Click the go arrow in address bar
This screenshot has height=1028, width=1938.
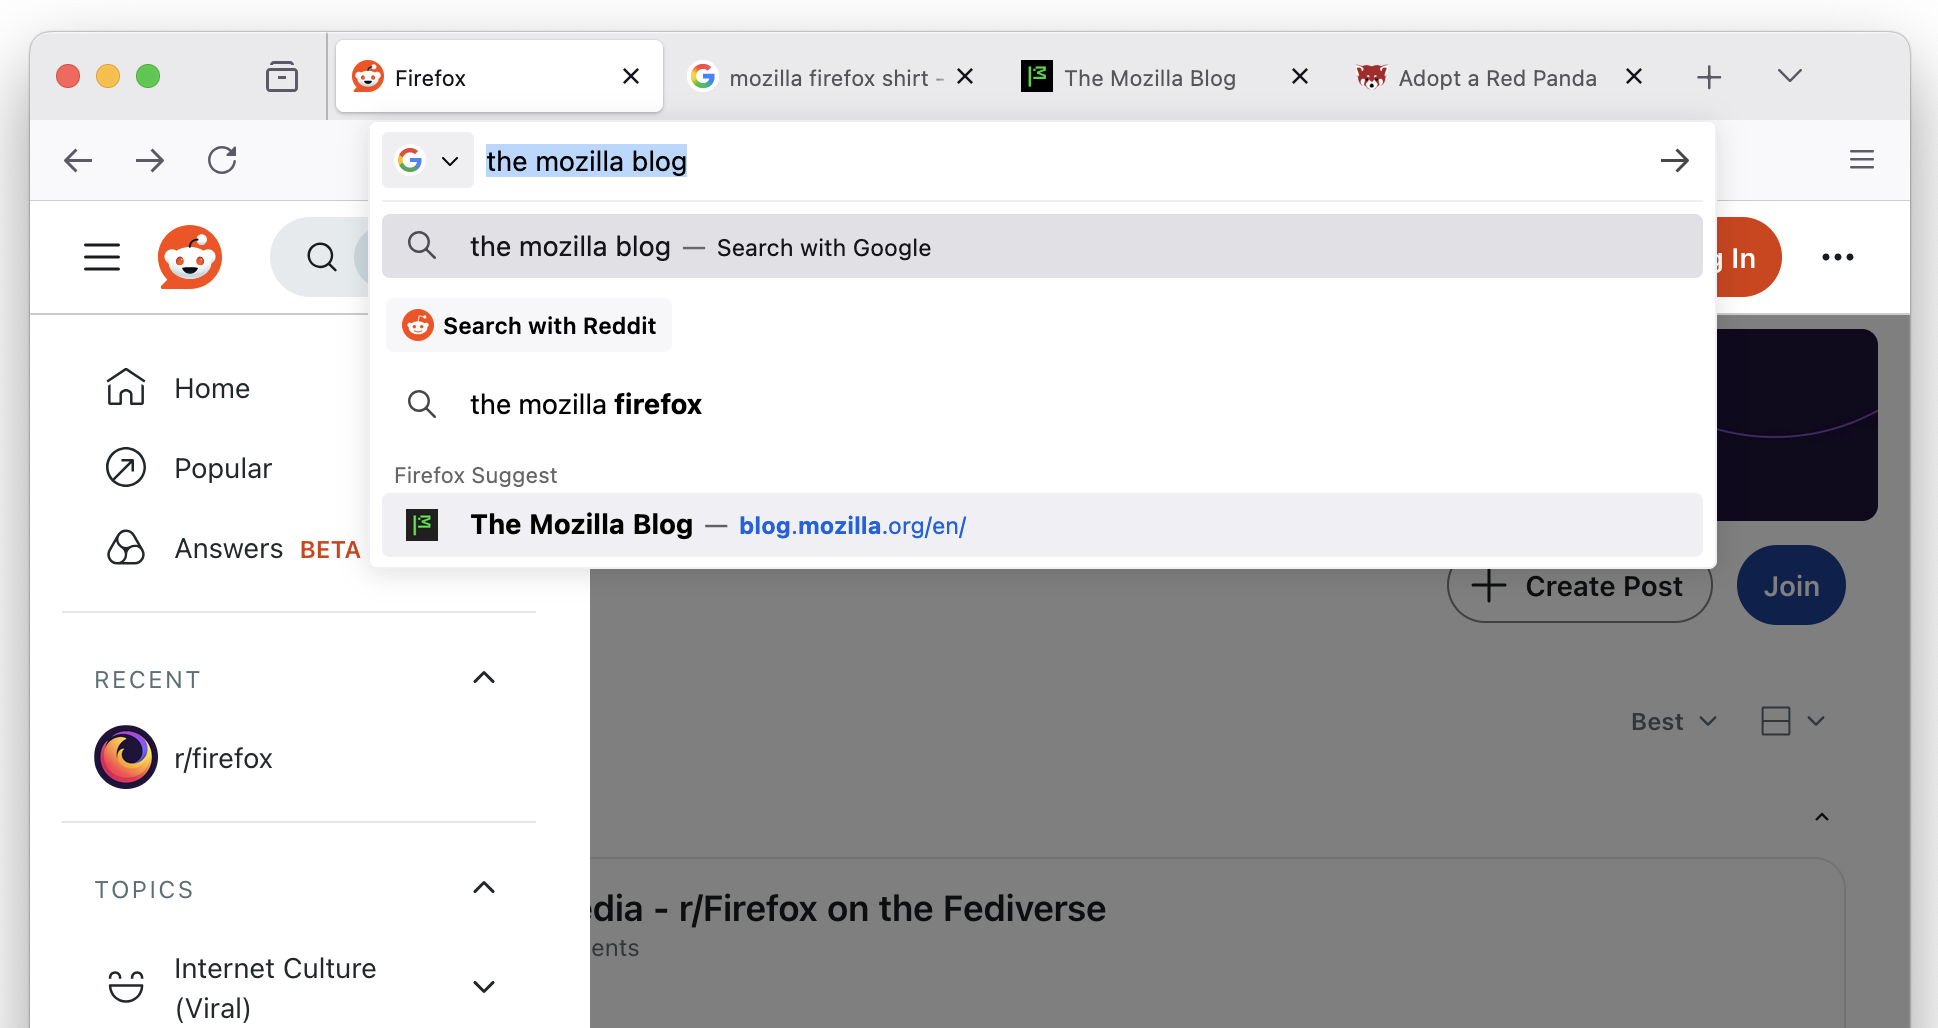click(1674, 161)
